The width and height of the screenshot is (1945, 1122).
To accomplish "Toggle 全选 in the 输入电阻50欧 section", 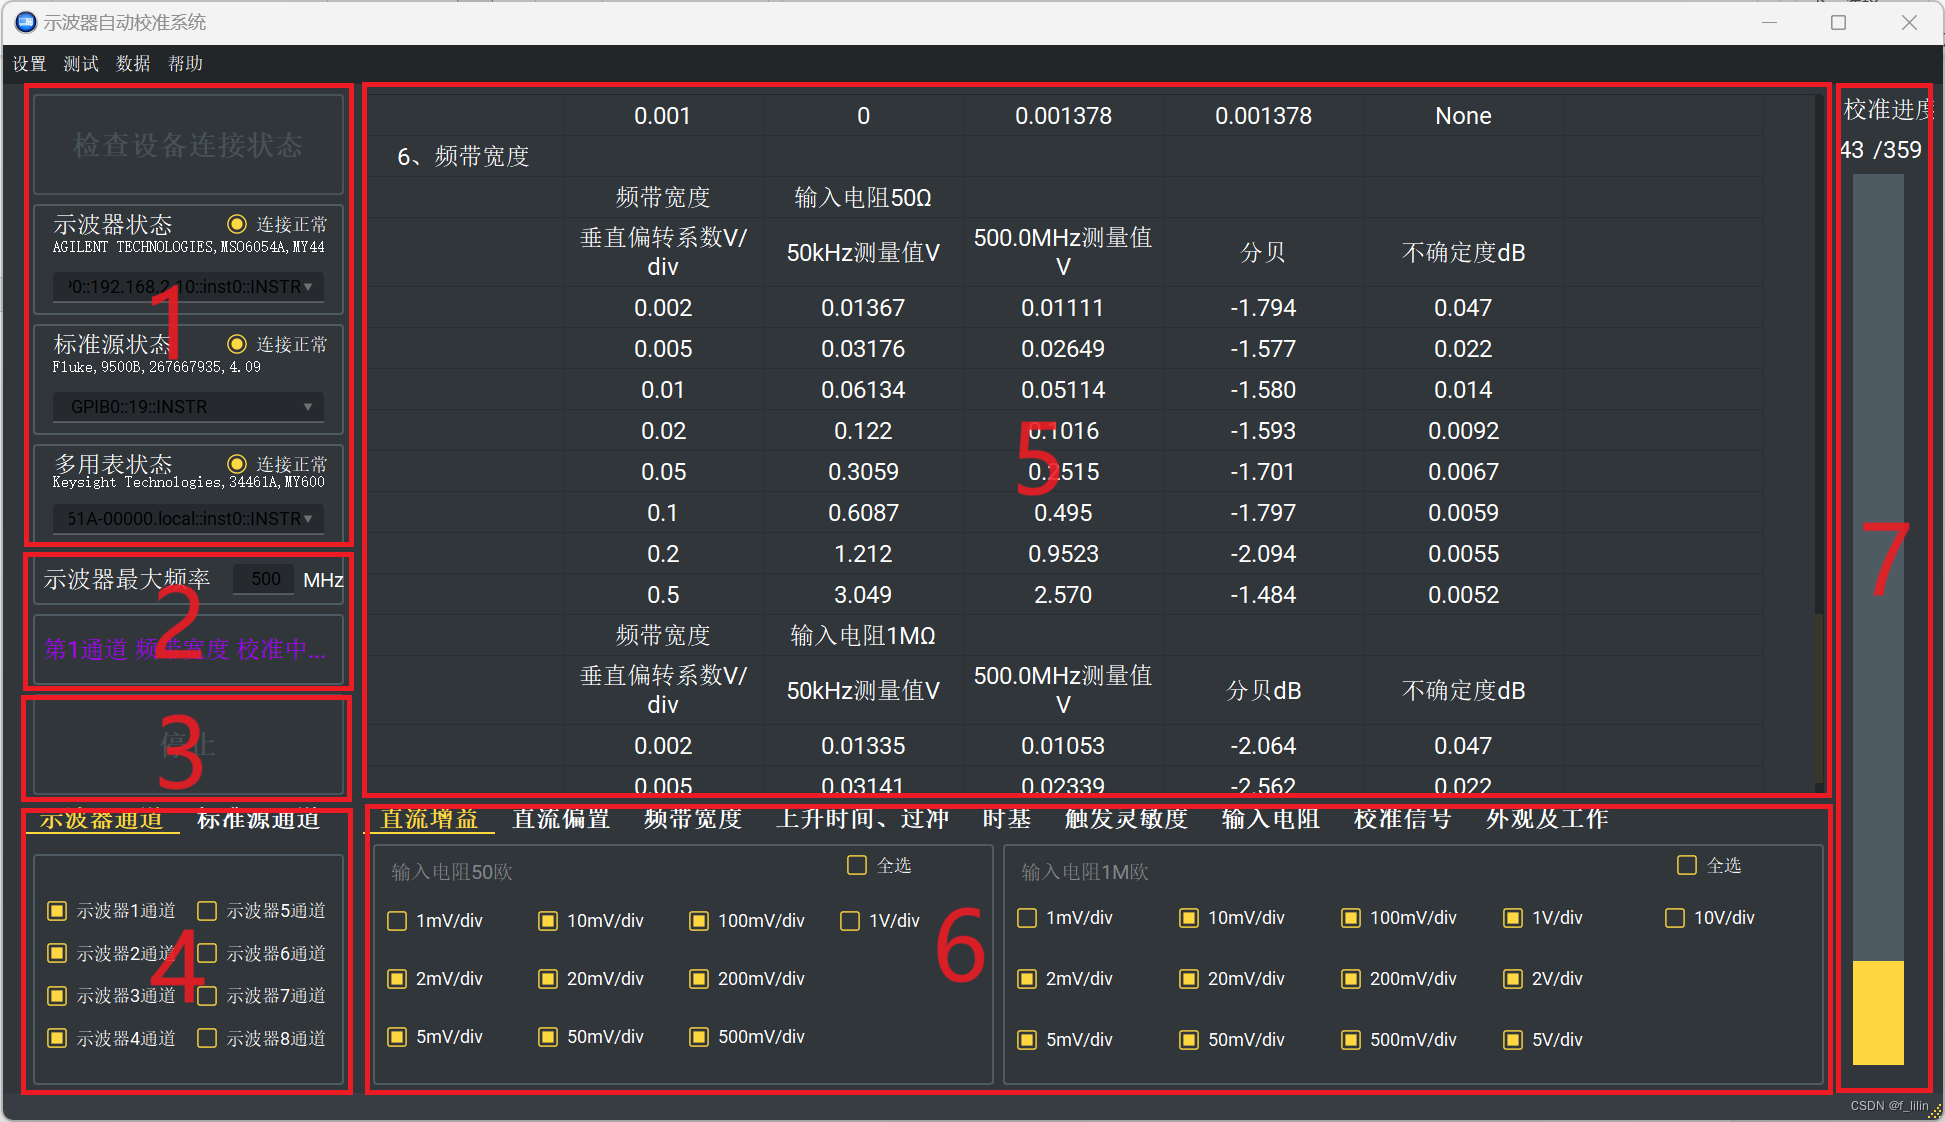I will [x=856, y=865].
